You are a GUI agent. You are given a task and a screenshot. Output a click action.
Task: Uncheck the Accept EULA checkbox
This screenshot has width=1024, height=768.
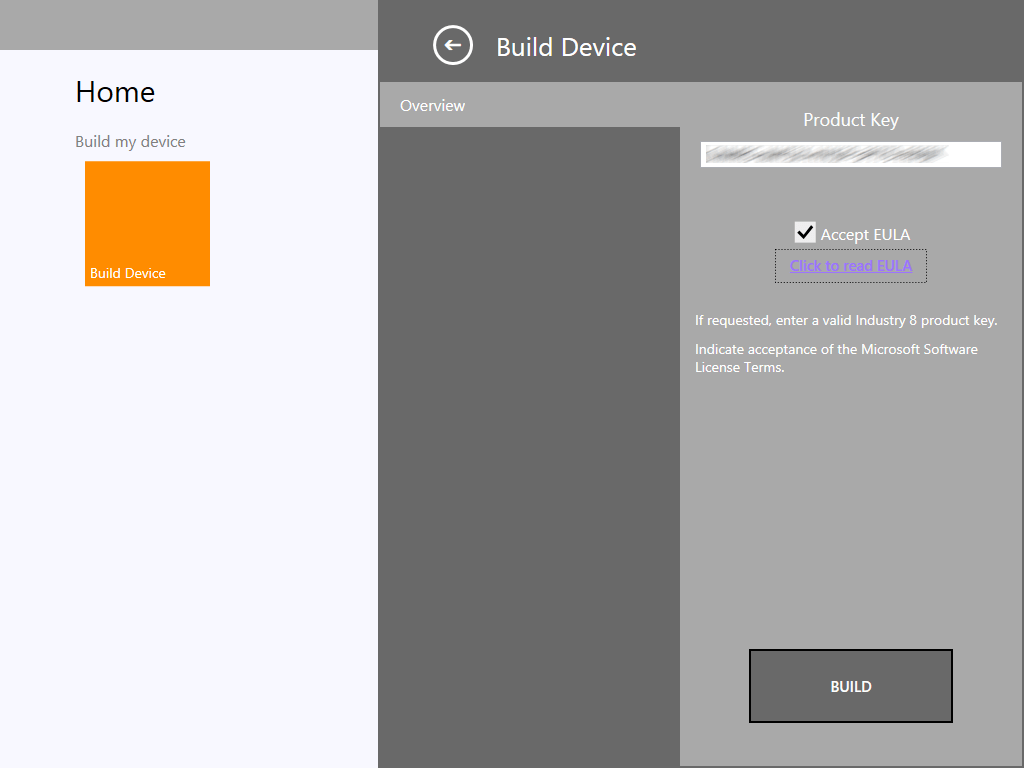(x=805, y=232)
